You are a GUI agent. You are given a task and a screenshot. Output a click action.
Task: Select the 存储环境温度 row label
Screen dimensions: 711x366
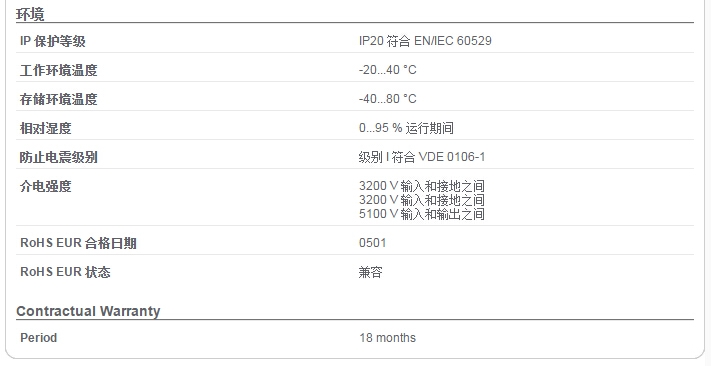58,99
